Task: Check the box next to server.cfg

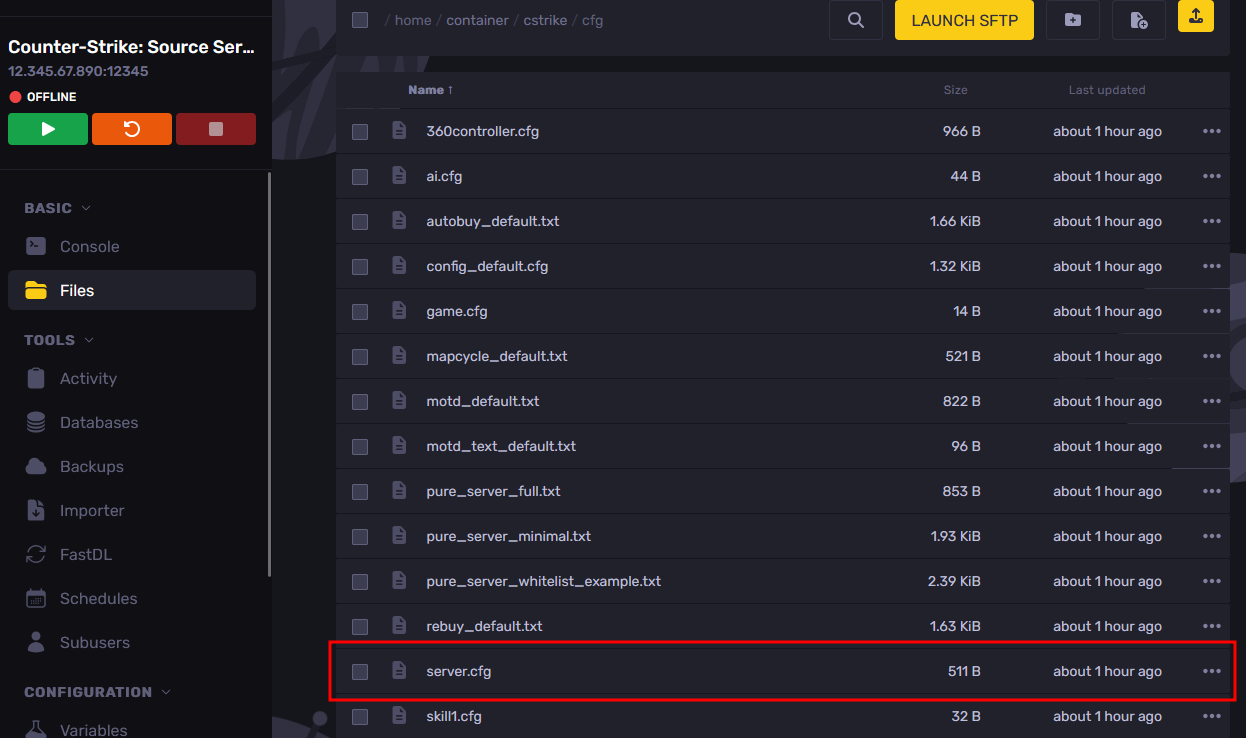Action: point(360,671)
